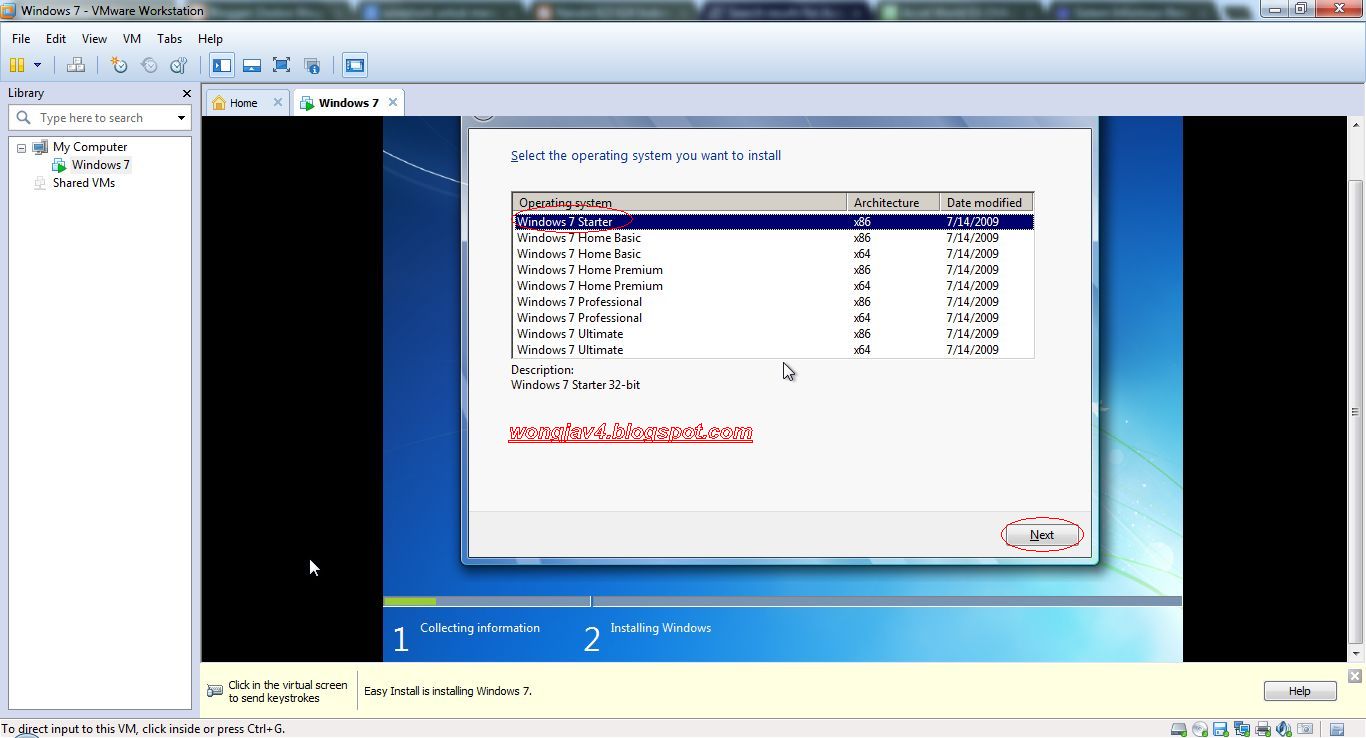Select My Computer in the library tree
This screenshot has width=1366, height=738.
coord(90,147)
